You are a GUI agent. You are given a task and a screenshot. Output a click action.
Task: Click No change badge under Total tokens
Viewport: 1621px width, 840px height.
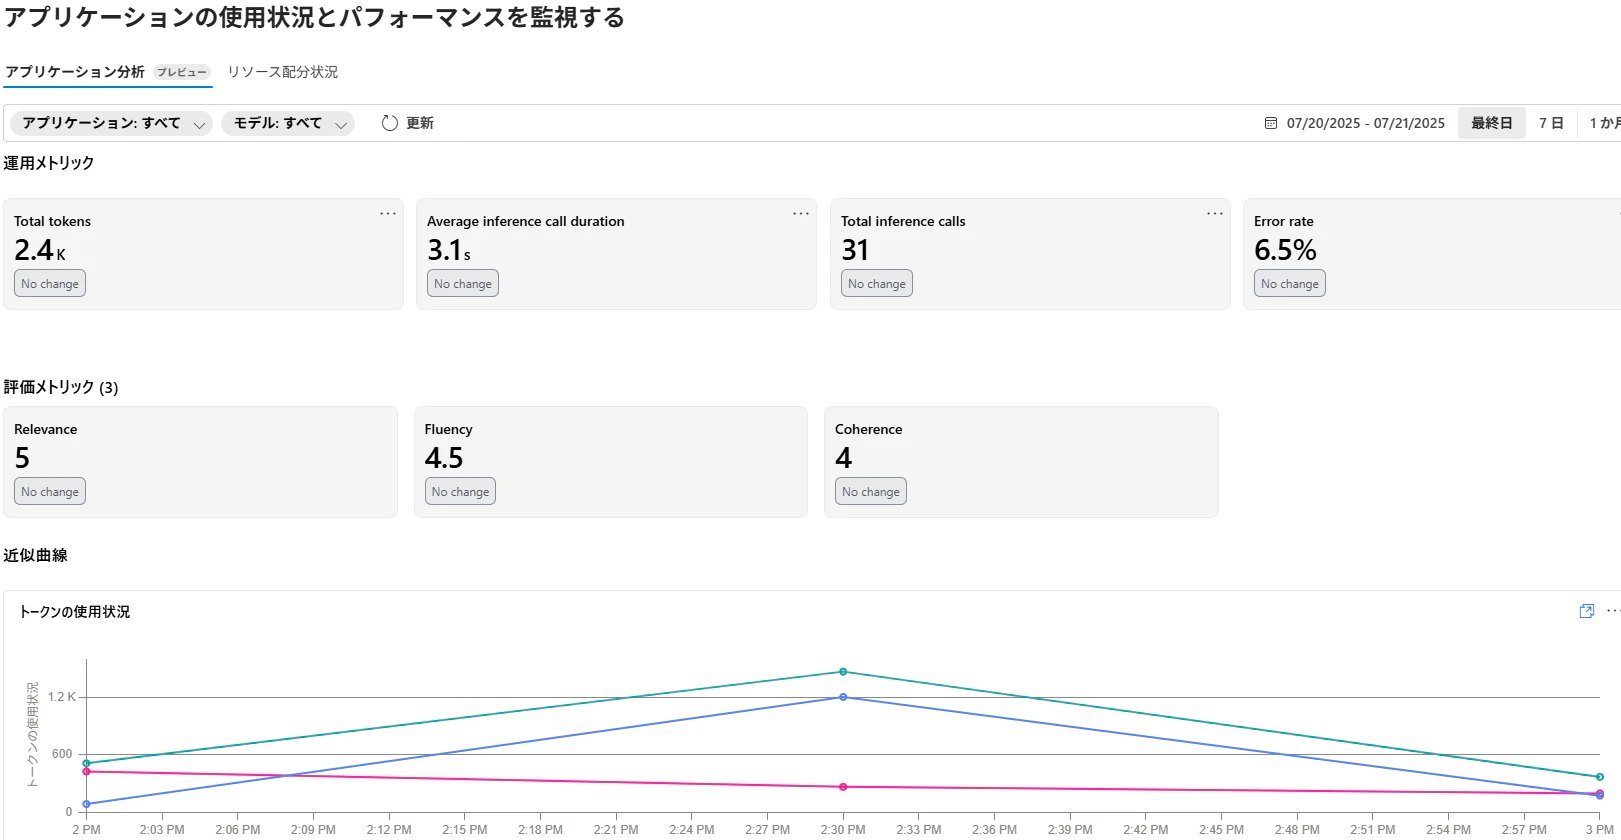(50, 284)
